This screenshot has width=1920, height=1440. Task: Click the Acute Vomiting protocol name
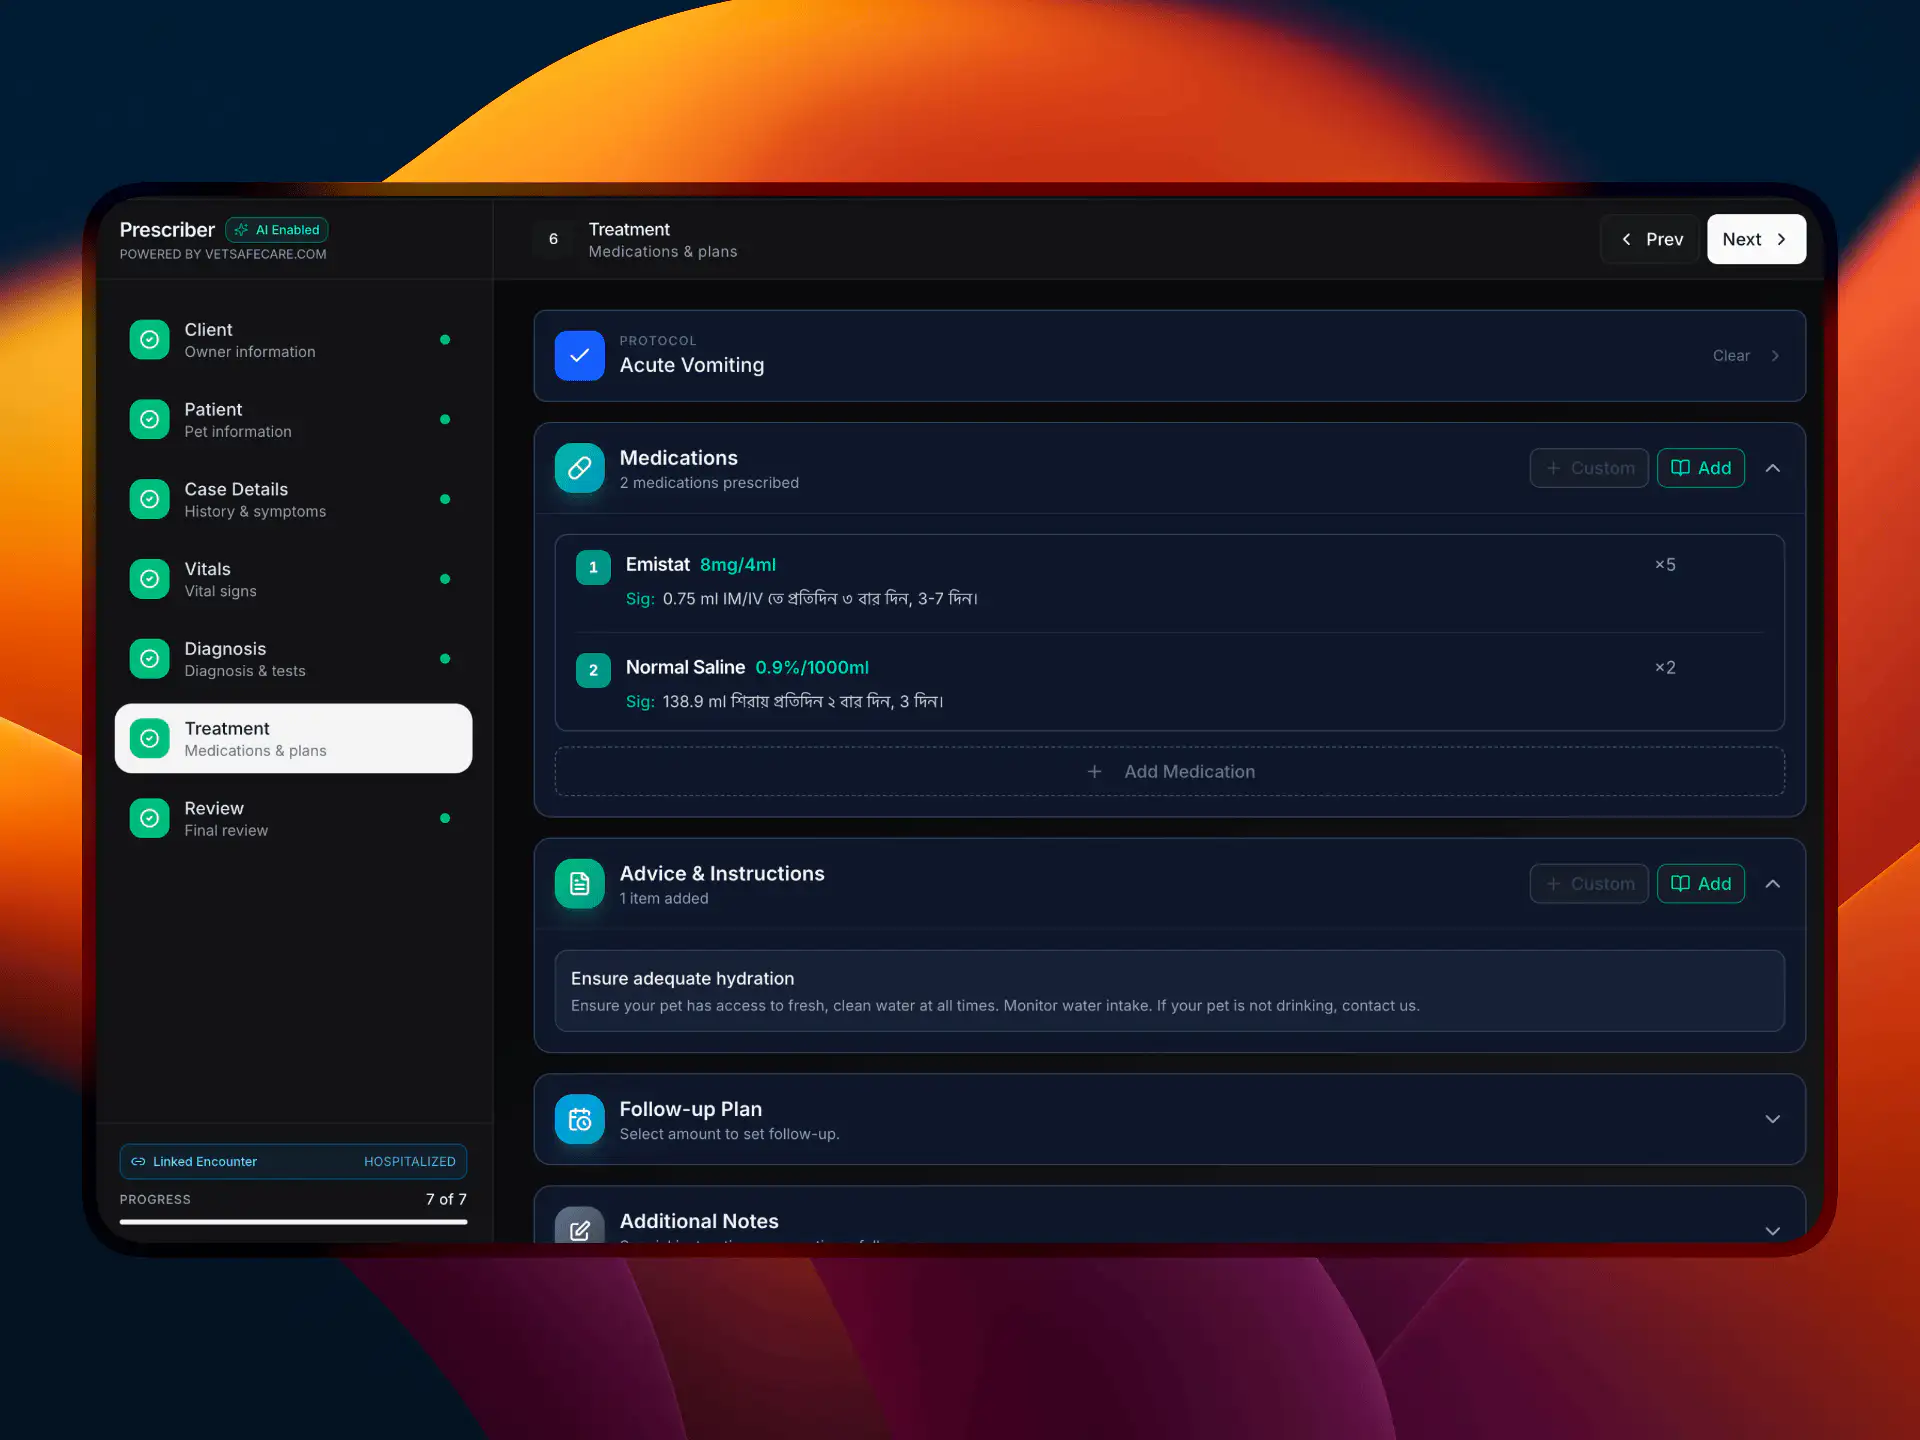coord(692,365)
